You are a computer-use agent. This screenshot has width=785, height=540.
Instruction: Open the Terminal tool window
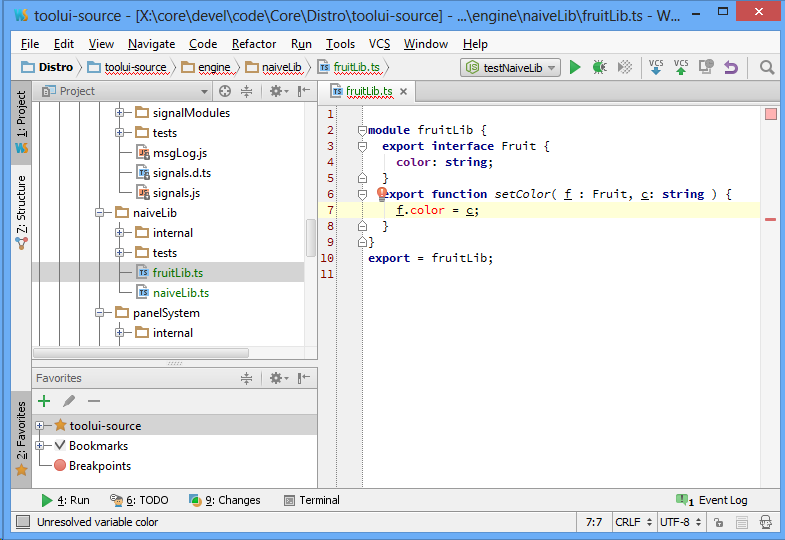[311, 500]
